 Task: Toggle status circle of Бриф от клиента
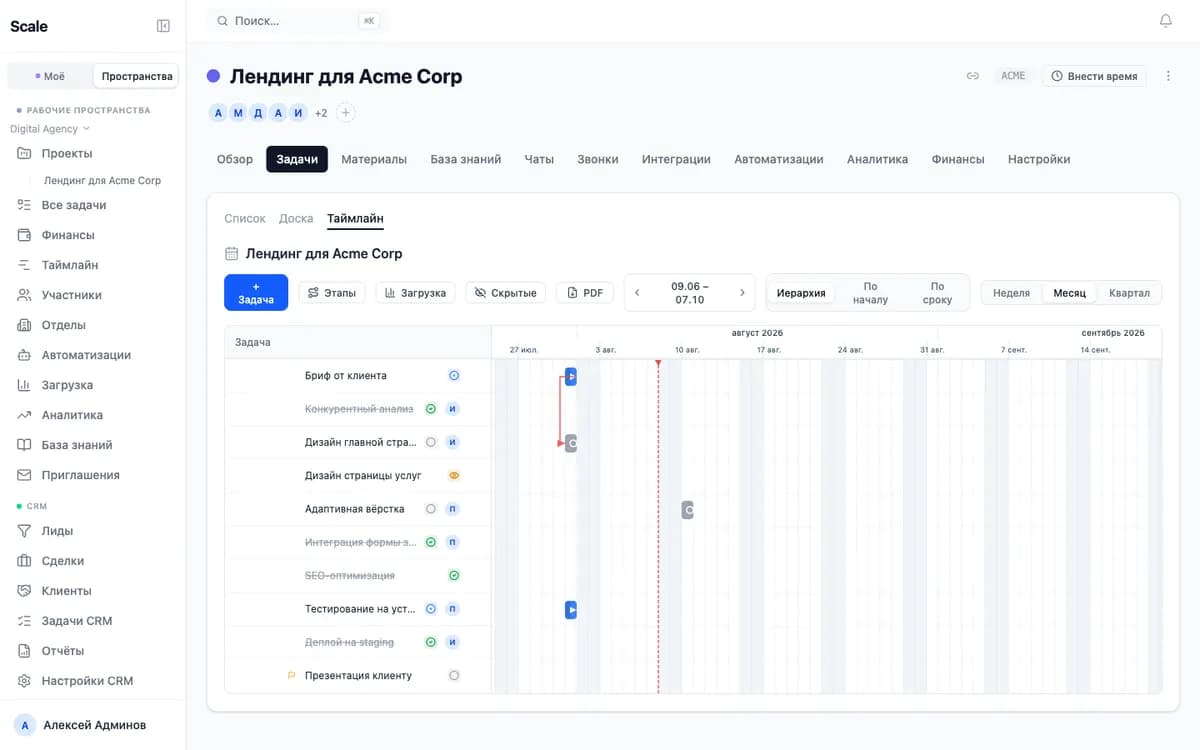(453, 376)
